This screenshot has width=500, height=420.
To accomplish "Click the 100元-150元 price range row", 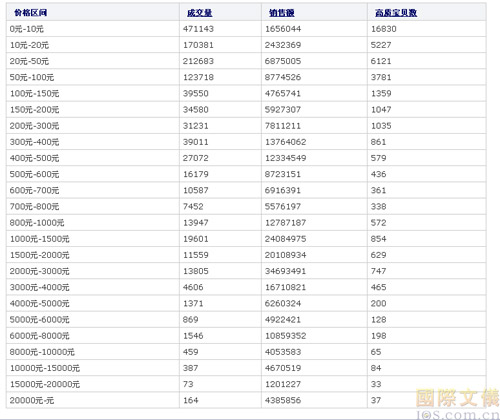I will click(x=246, y=93).
